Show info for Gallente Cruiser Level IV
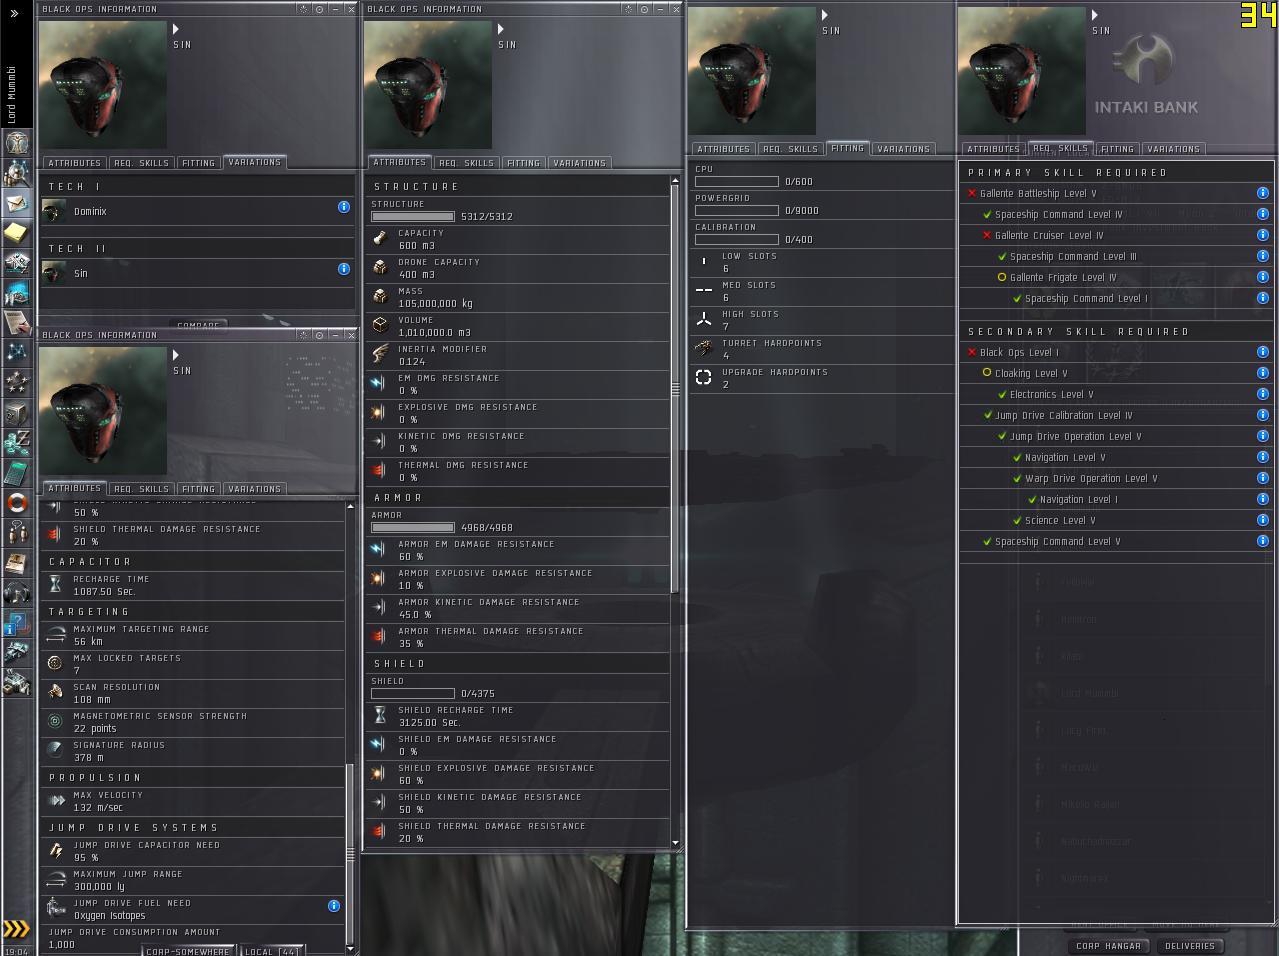1279x956 pixels. pyautogui.click(x=1262, y=235)
